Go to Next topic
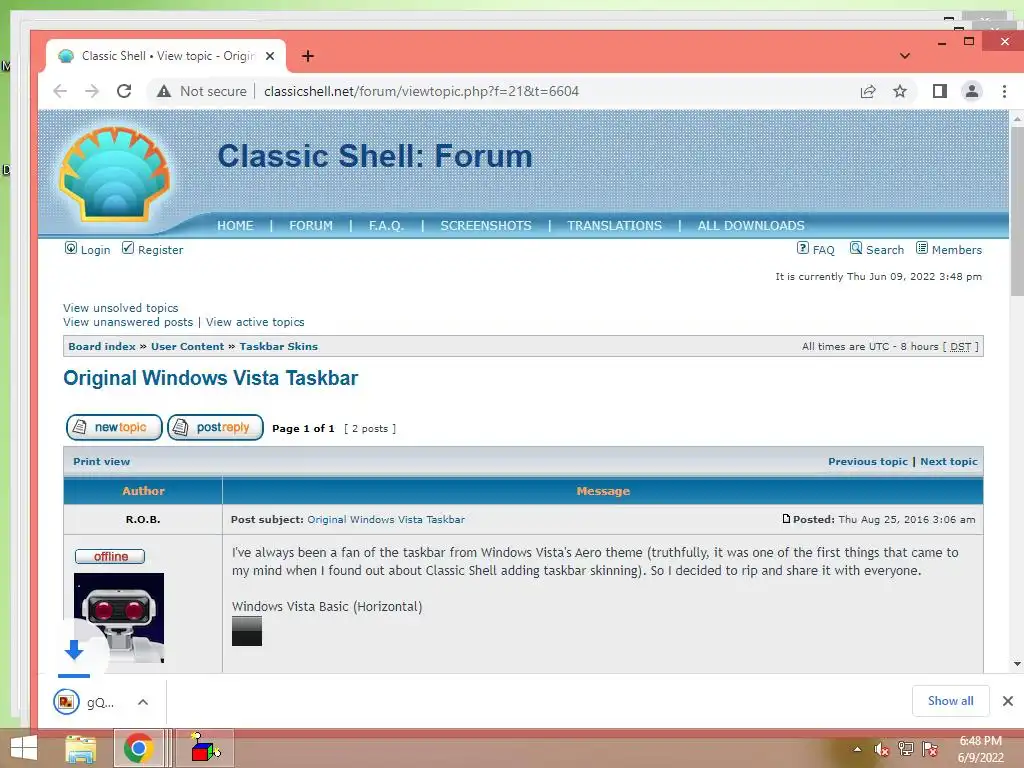Image resolution: width=1024 pixels, height=768 pixels. tap(949, 461)
